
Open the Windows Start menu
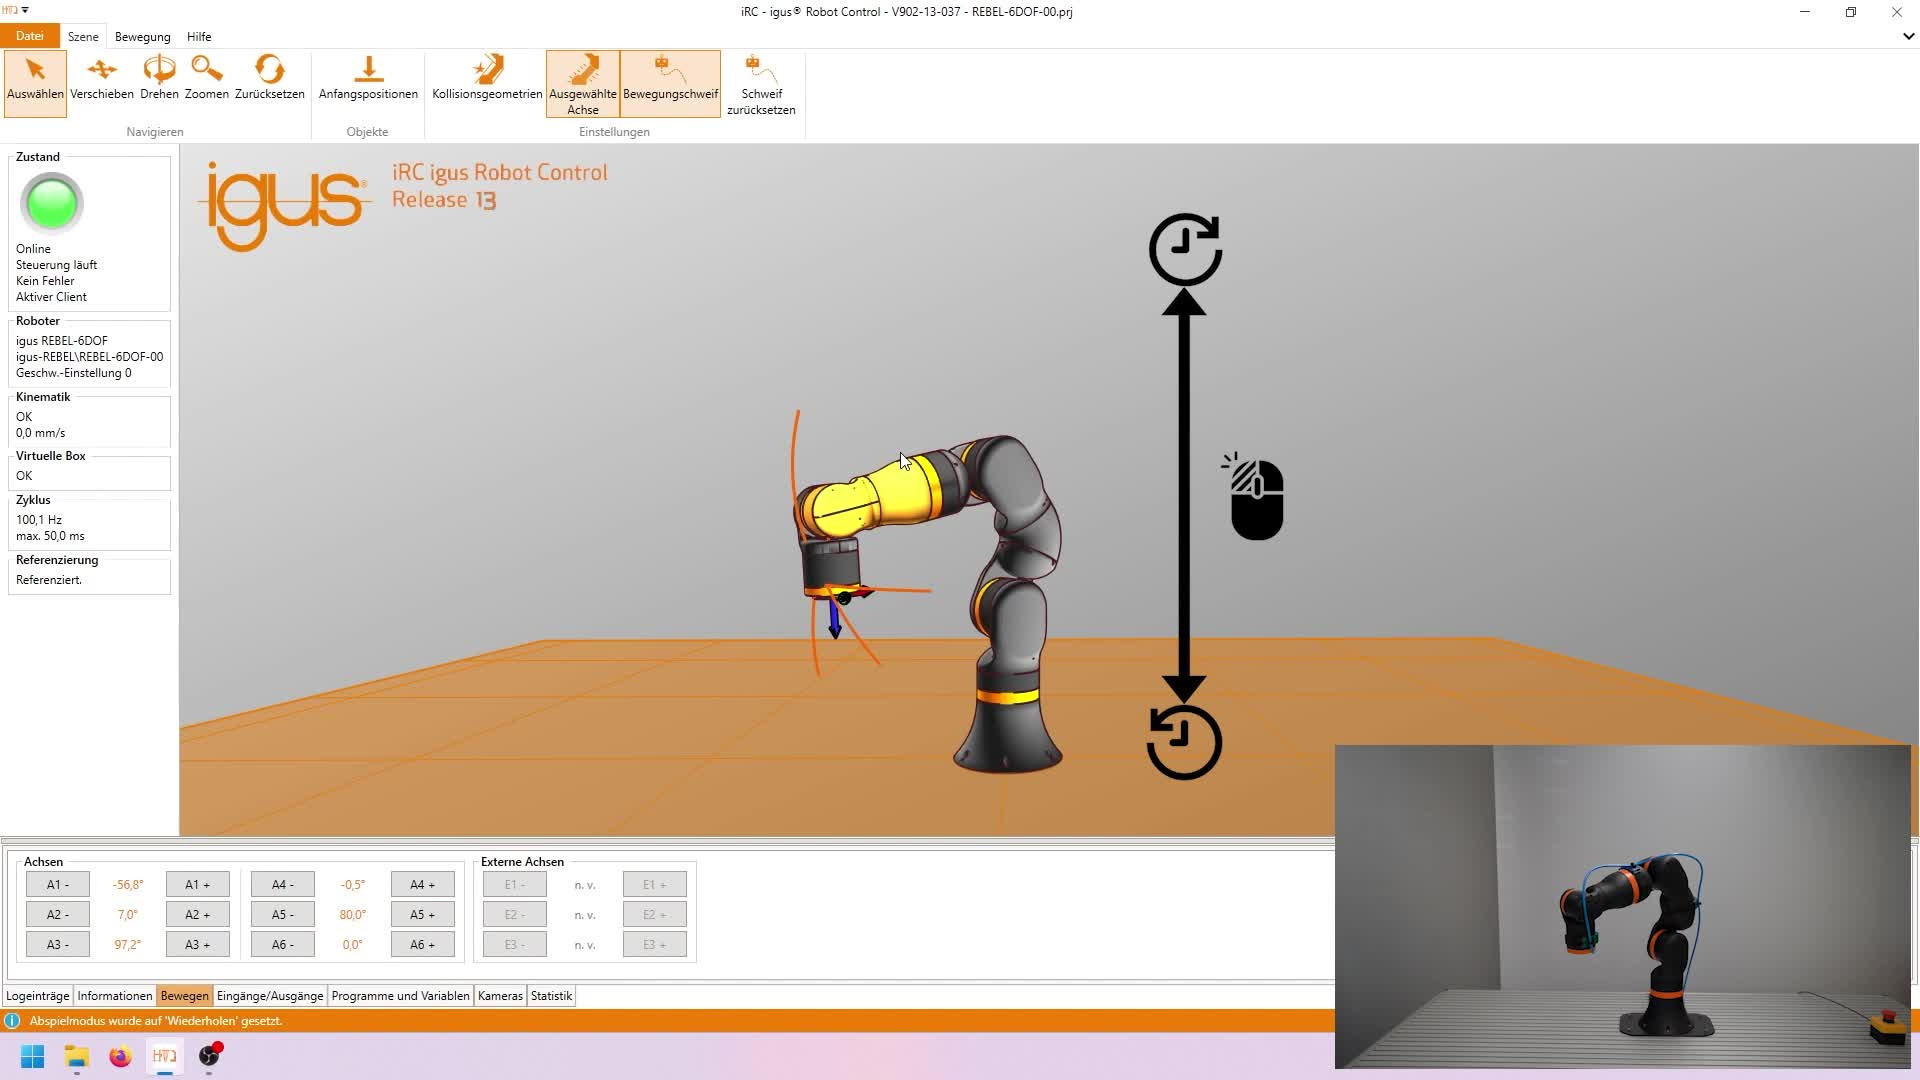click(x=33, y=1056)
